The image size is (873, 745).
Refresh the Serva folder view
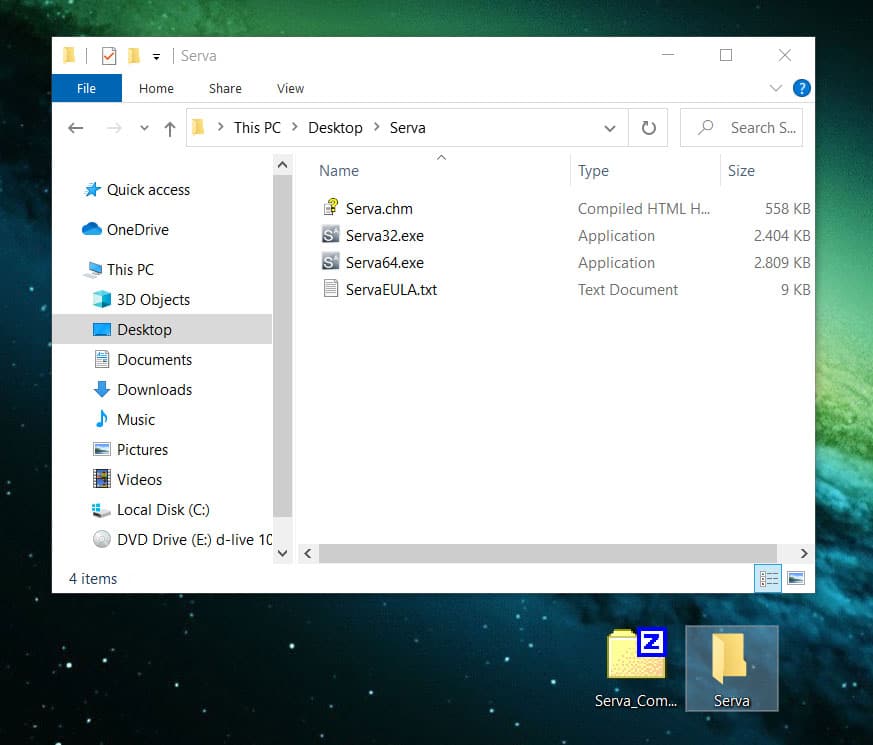[648, 128]
